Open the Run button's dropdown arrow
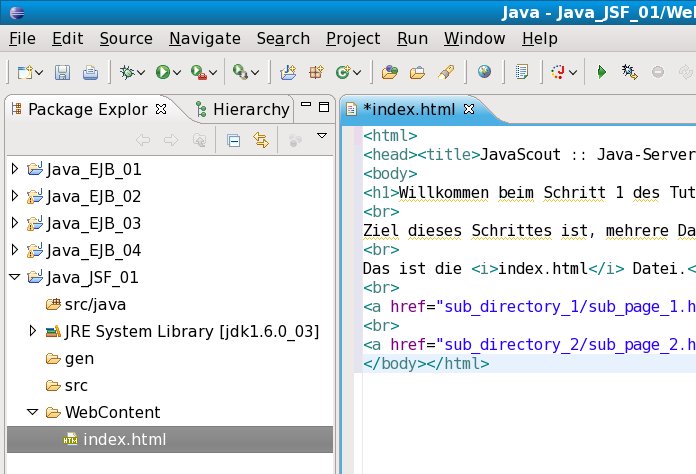Viewport: 696px width, 474px height. point(177,73)
